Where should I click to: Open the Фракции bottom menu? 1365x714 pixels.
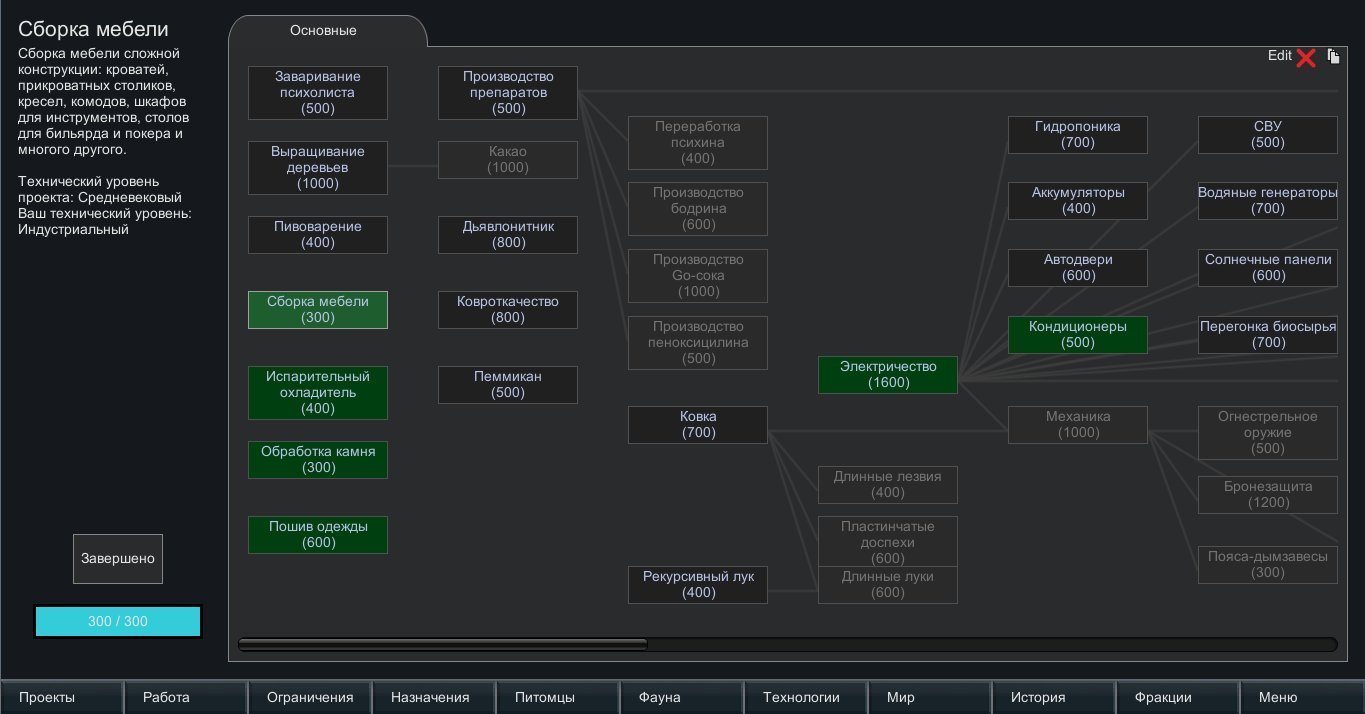tap(1177, 697)
